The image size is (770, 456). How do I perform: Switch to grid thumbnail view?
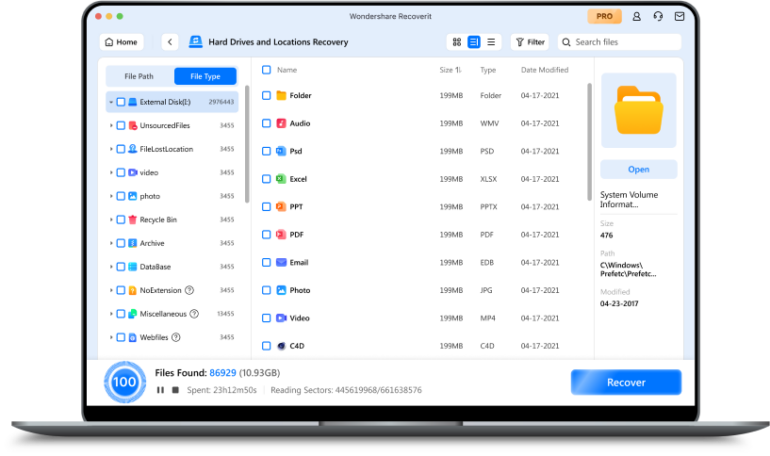tap(457, 42)
